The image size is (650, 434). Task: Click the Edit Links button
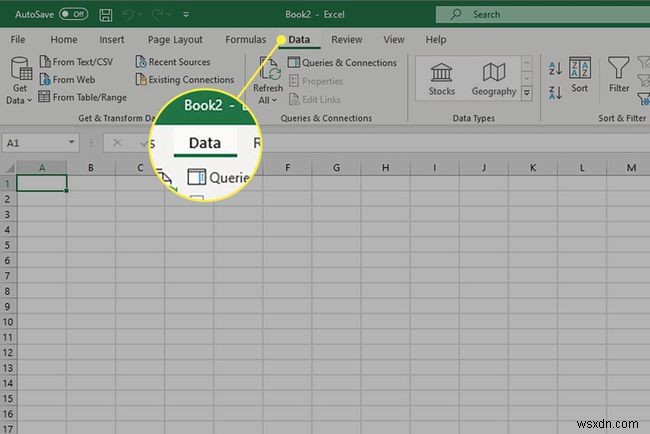click(315, 99)
